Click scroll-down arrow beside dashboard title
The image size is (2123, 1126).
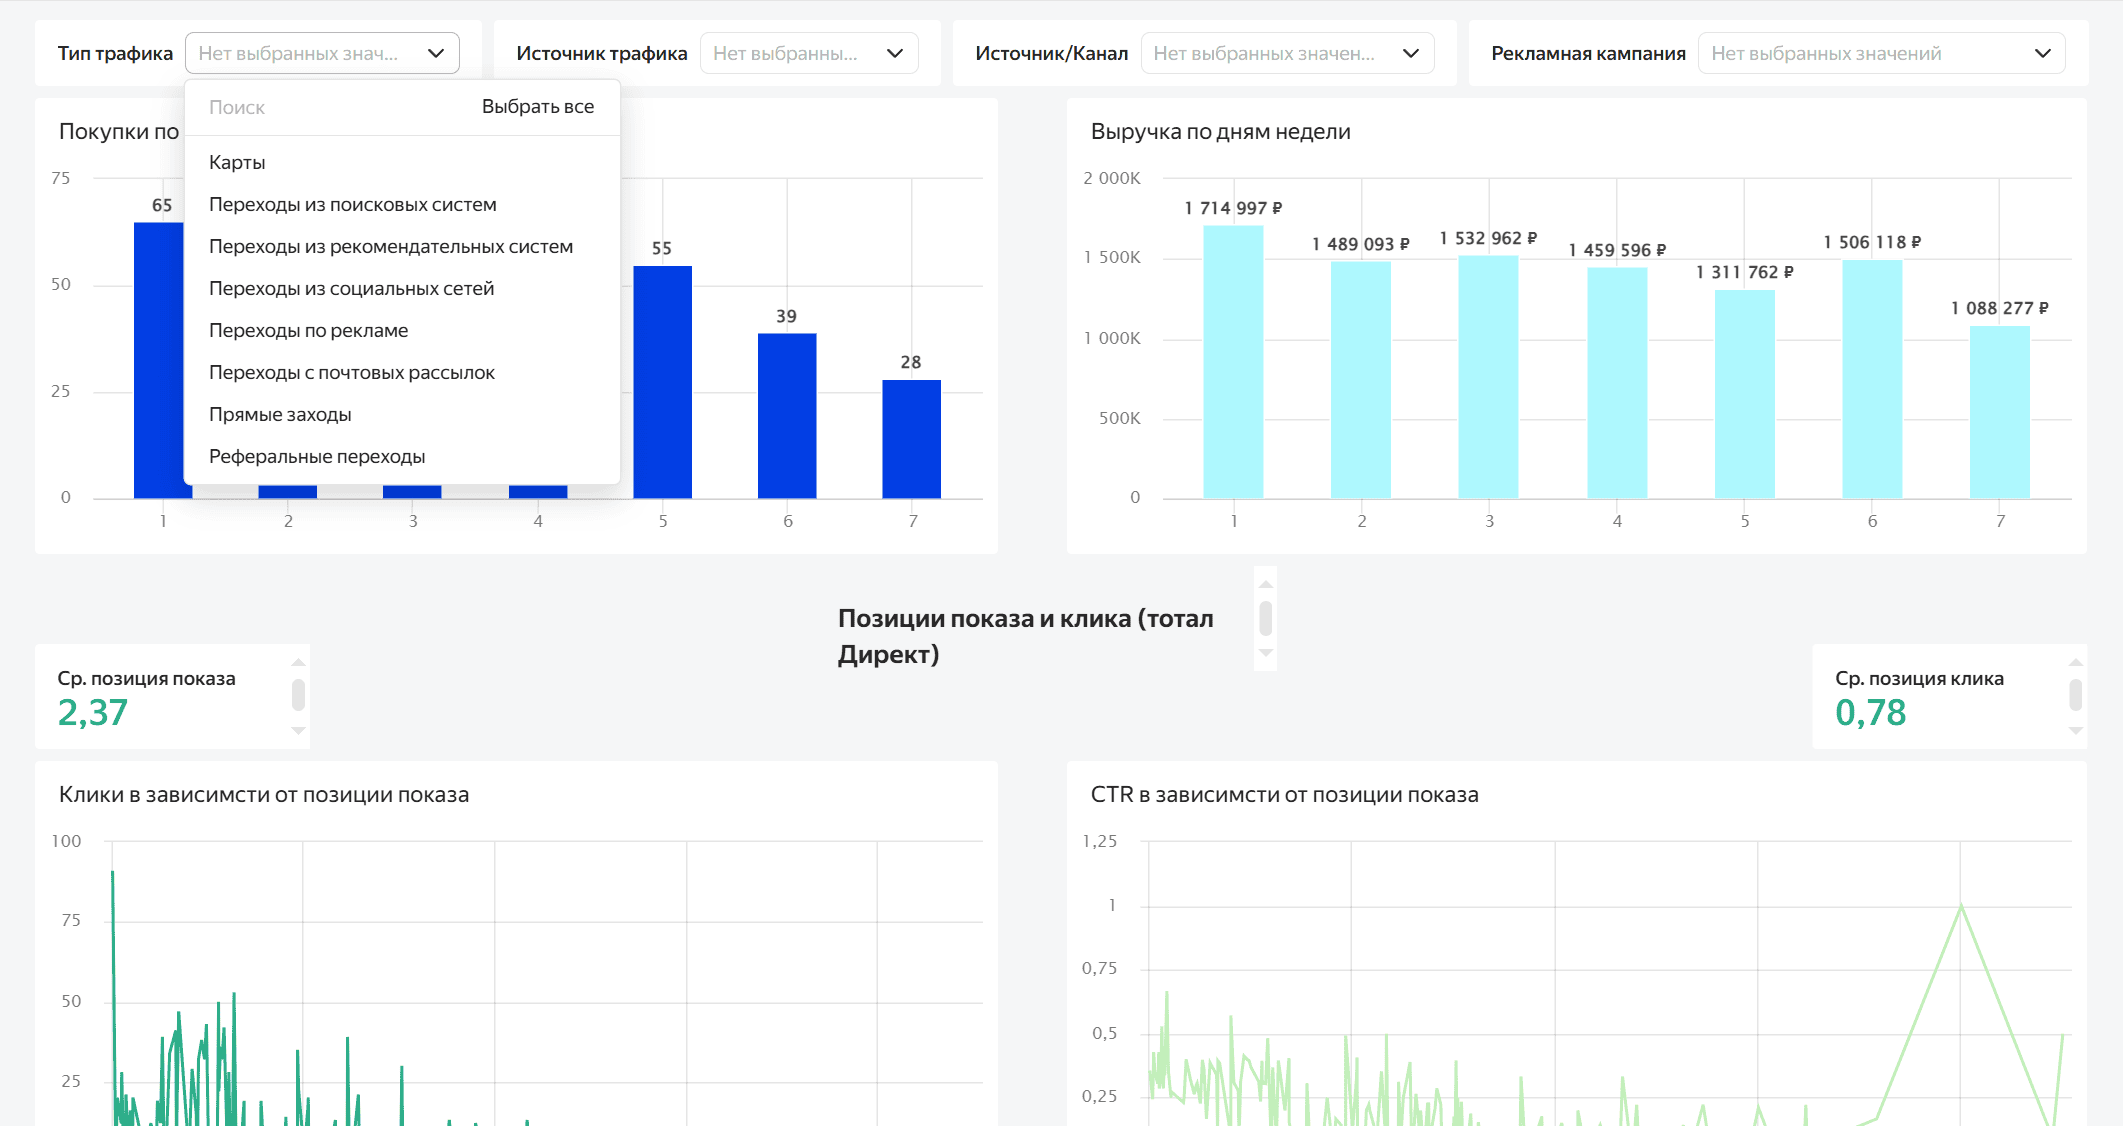click(1266, 653)
